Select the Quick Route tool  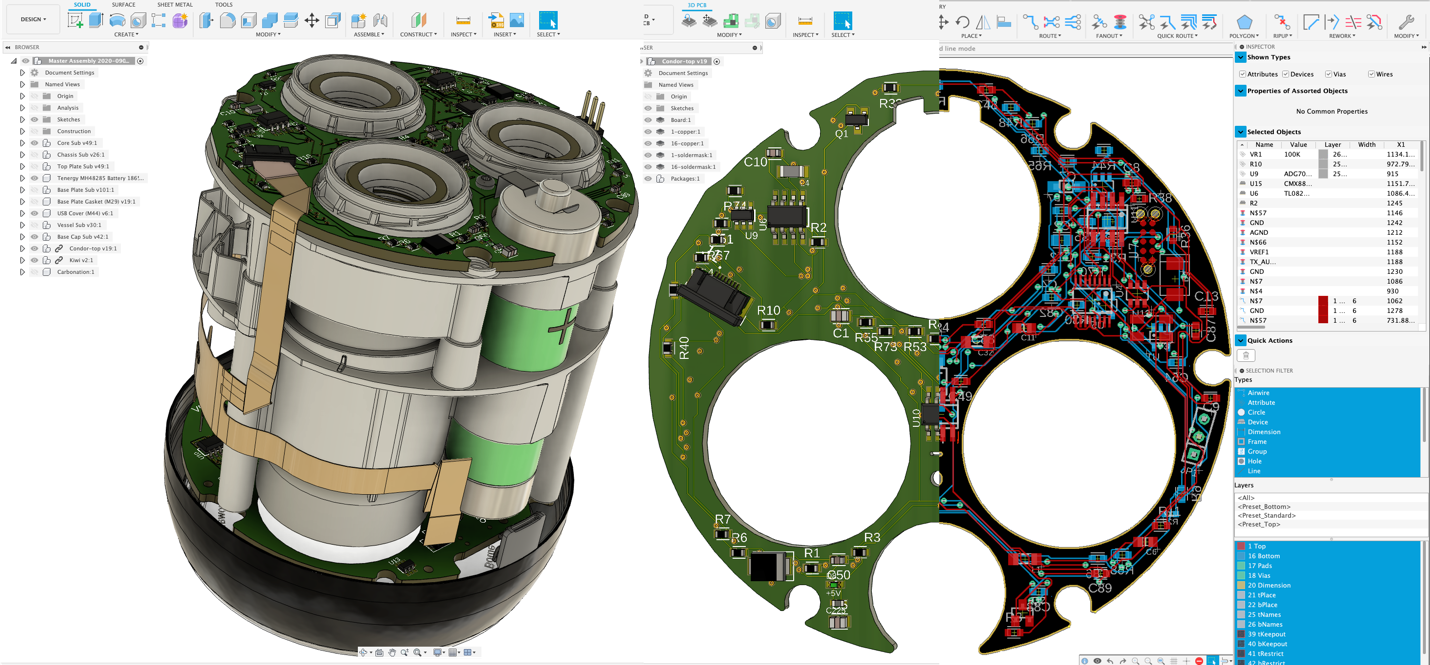pos(1147,22)
